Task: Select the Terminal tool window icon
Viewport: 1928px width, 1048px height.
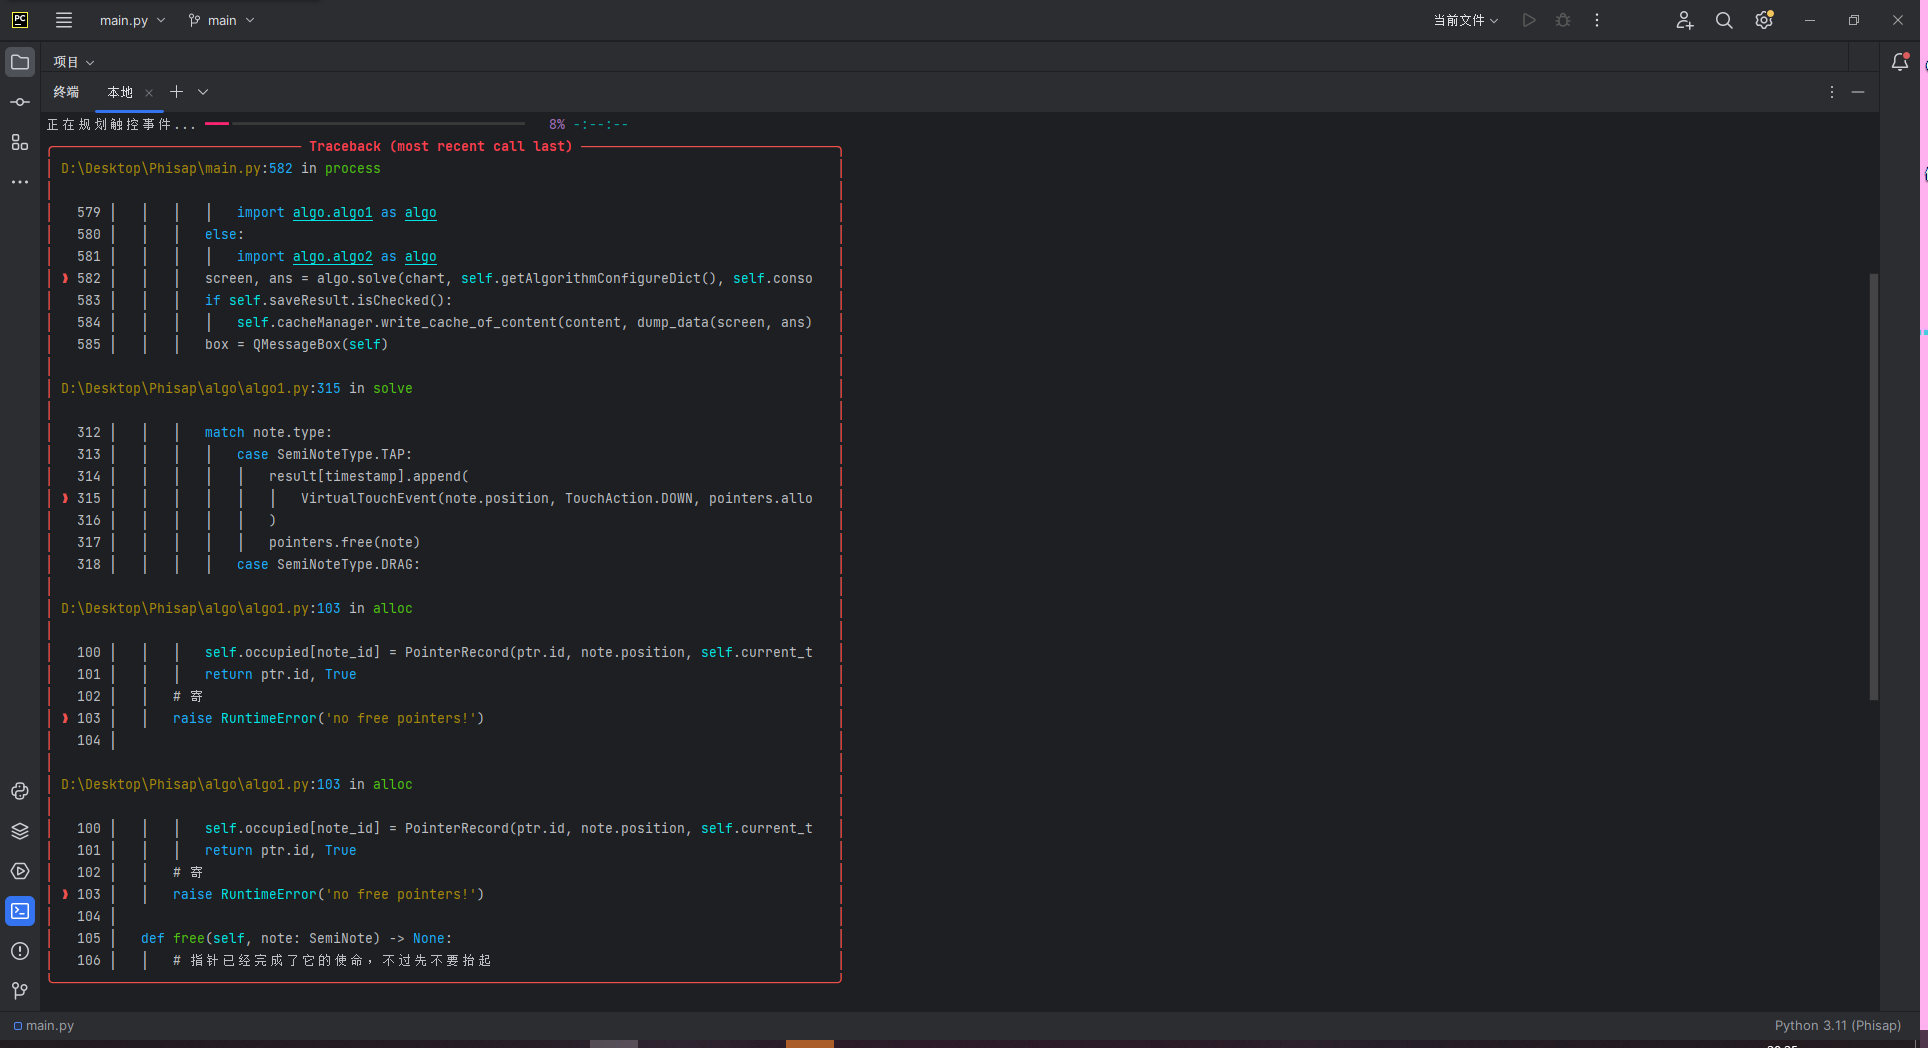Action: pos(20,911)
